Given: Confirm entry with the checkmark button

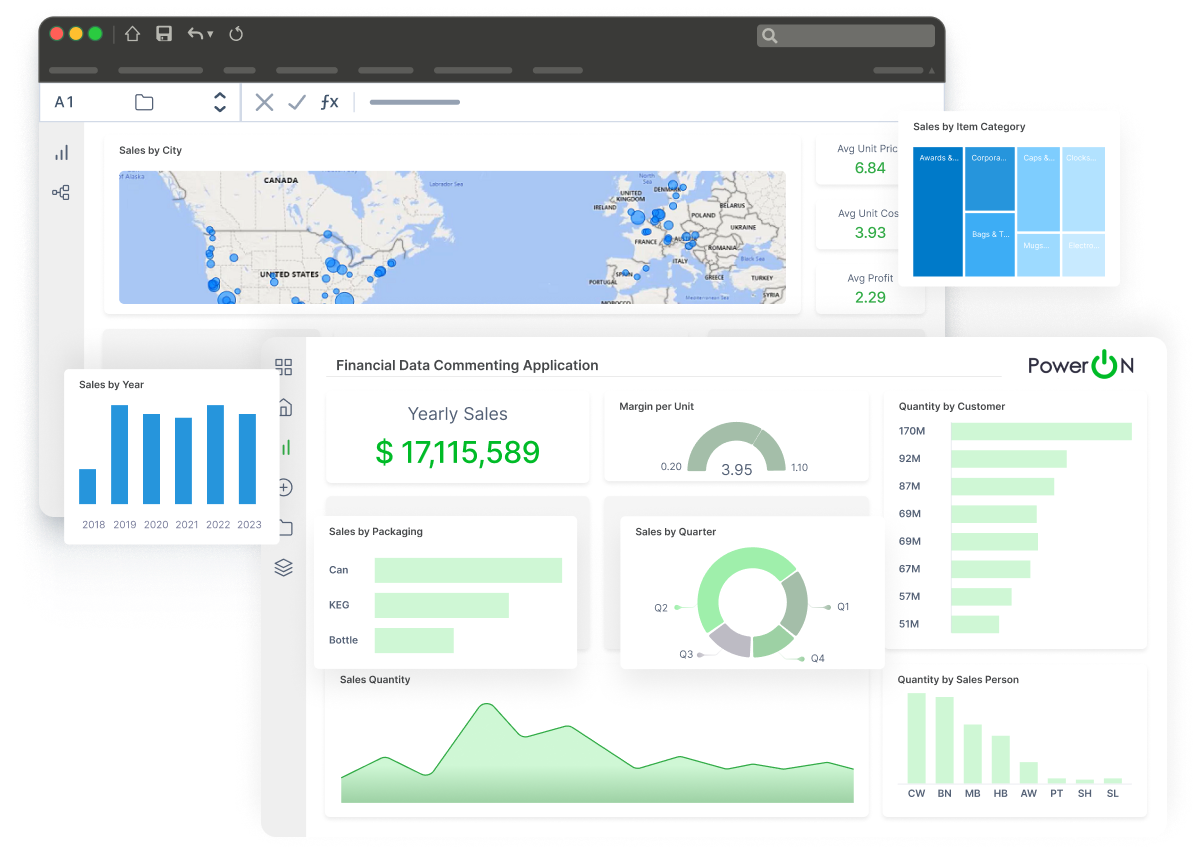Looking at the screenshot, I should coord(296,101).
